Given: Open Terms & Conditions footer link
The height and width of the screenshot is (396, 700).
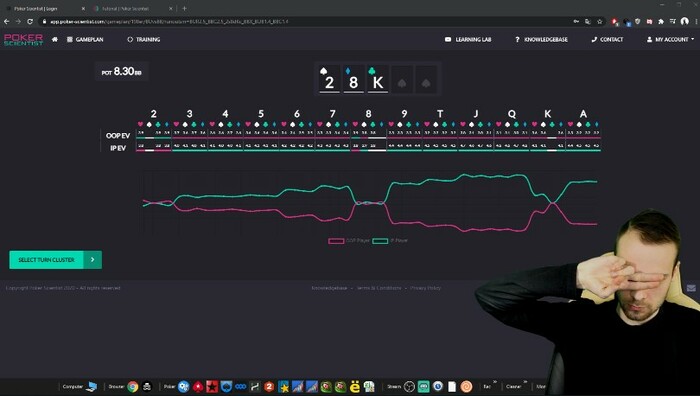Looking at the screenshot, I should pos(379,288).
